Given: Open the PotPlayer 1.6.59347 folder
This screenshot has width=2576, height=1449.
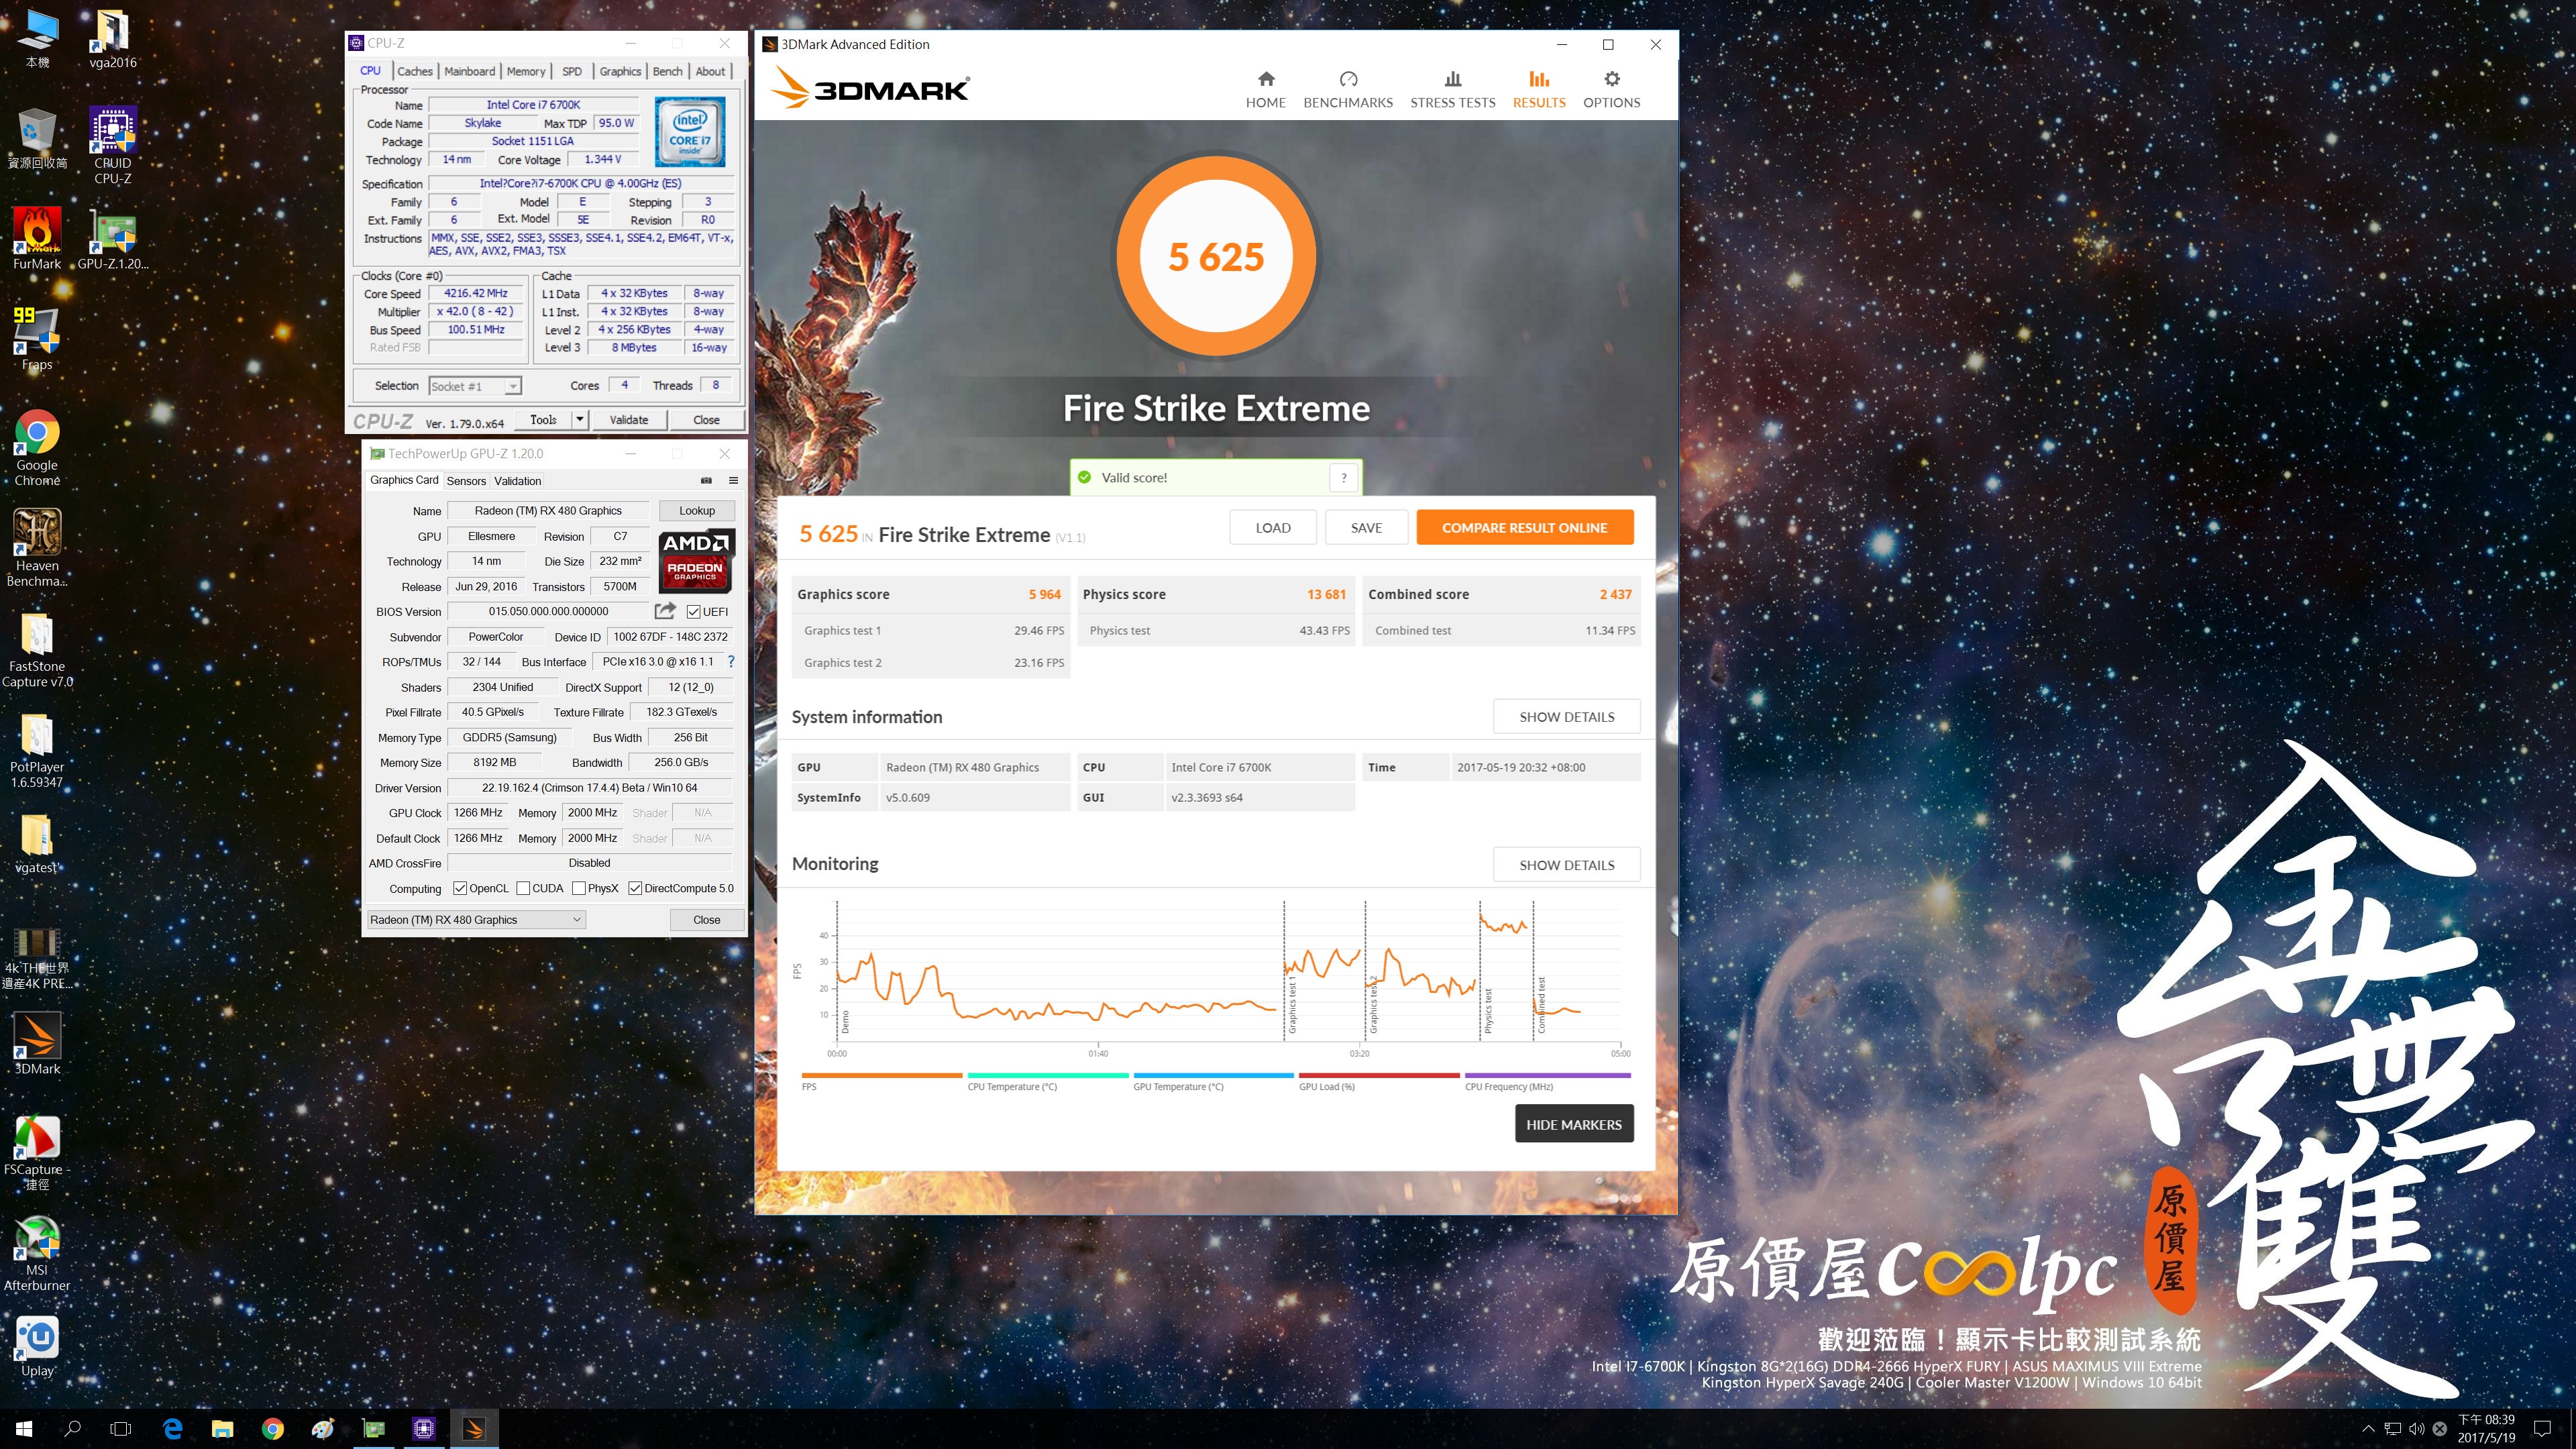Looking at the screenshot, I should tap(37, 751).
